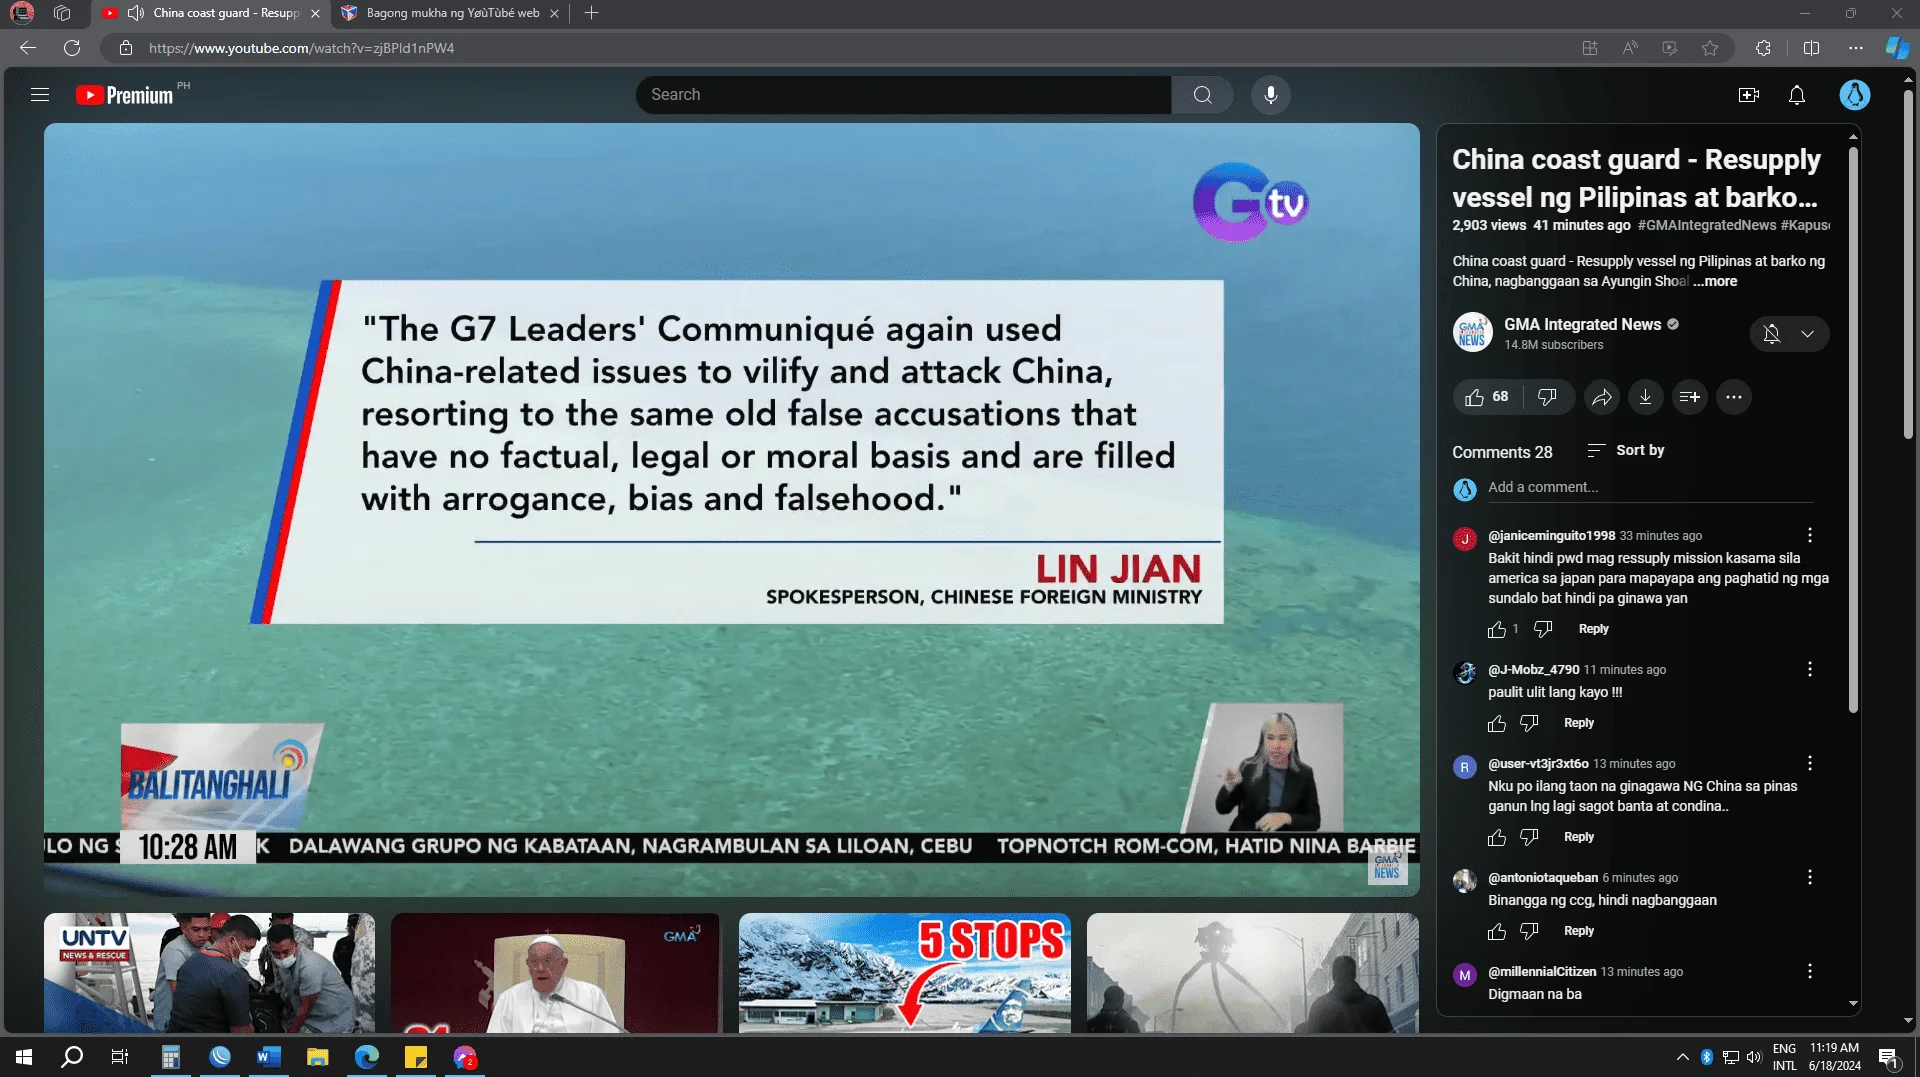Switch to Bagong mukha ng YouTube tab
The width and height of the screenshot is (1920, 1077).
pyautogui.click(x=452, y=13)
